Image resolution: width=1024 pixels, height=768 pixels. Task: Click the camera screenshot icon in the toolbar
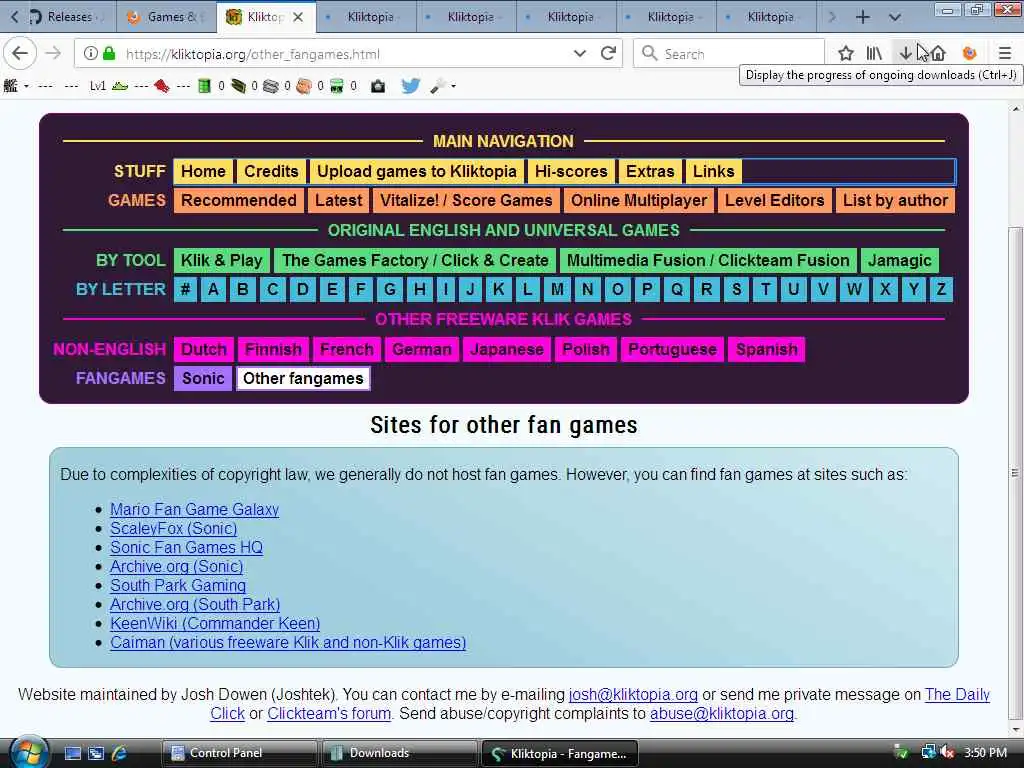[378, 86]
